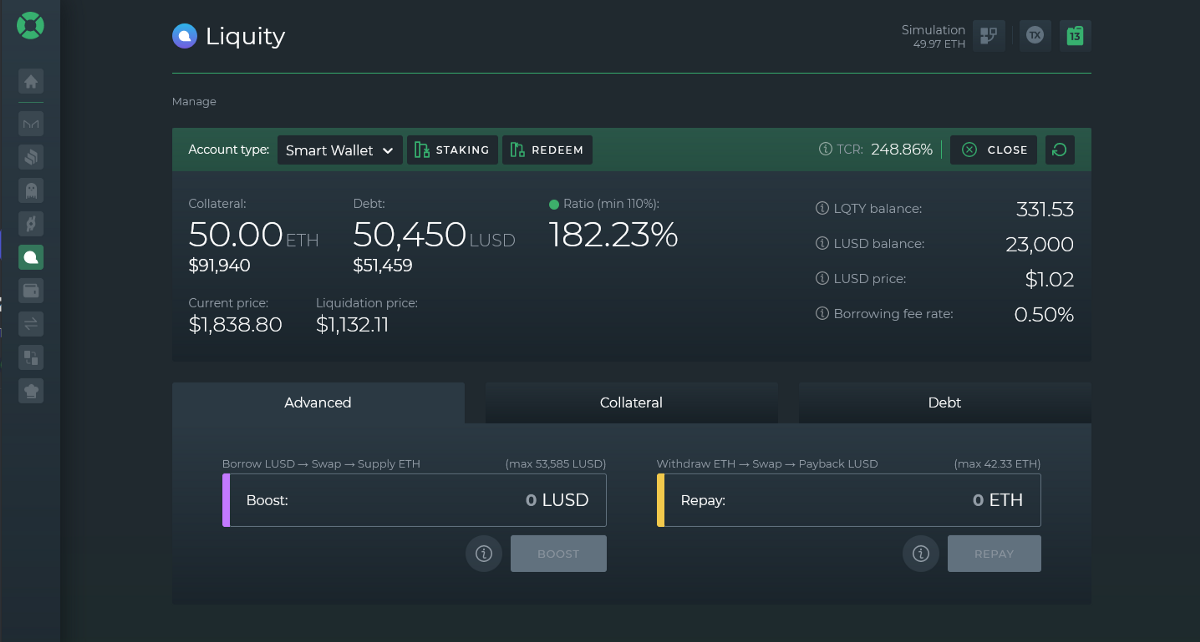The image size is (1200, 642).
Task: Refresh trove data with the reload icon
Action: click(x=1060, y=150)
